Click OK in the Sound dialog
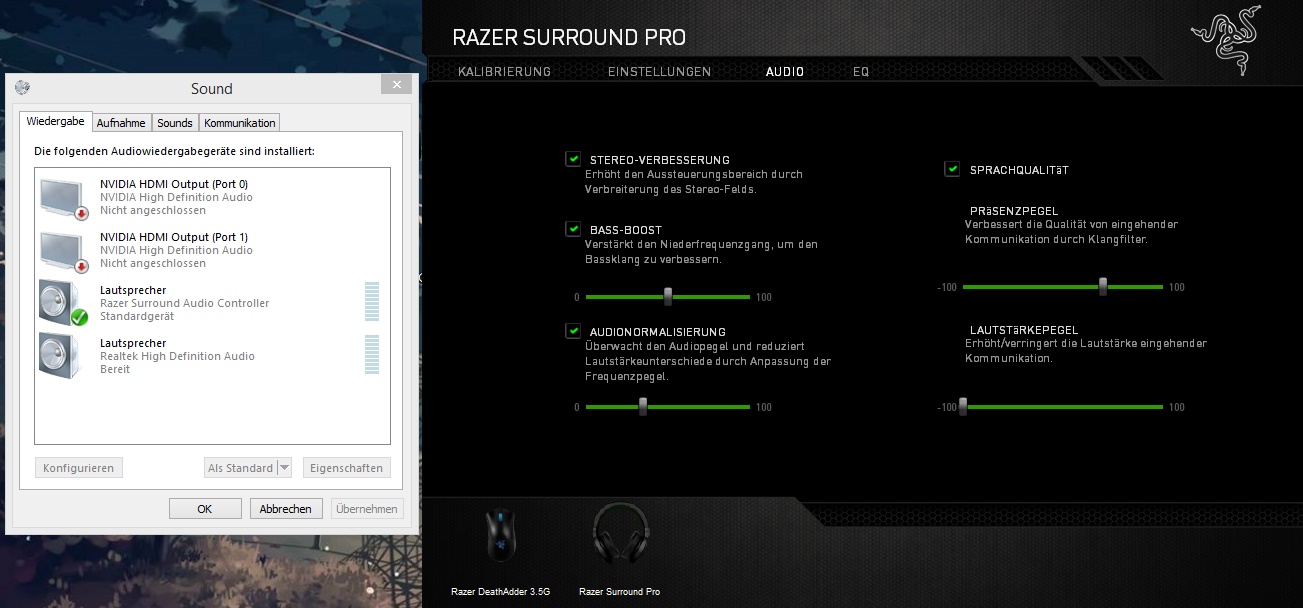The width and height of the screenshot is (1303, 608). tap(205, 509)
